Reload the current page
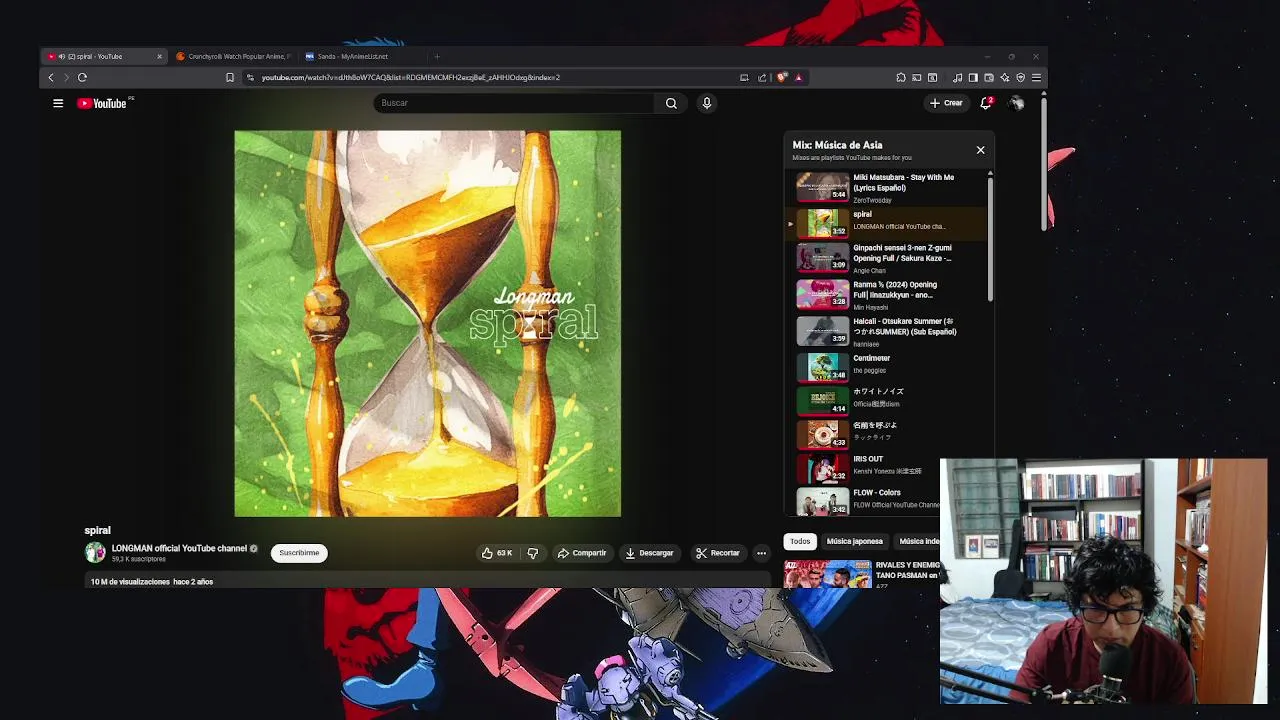1280x720 pixels. coord(82,77)
